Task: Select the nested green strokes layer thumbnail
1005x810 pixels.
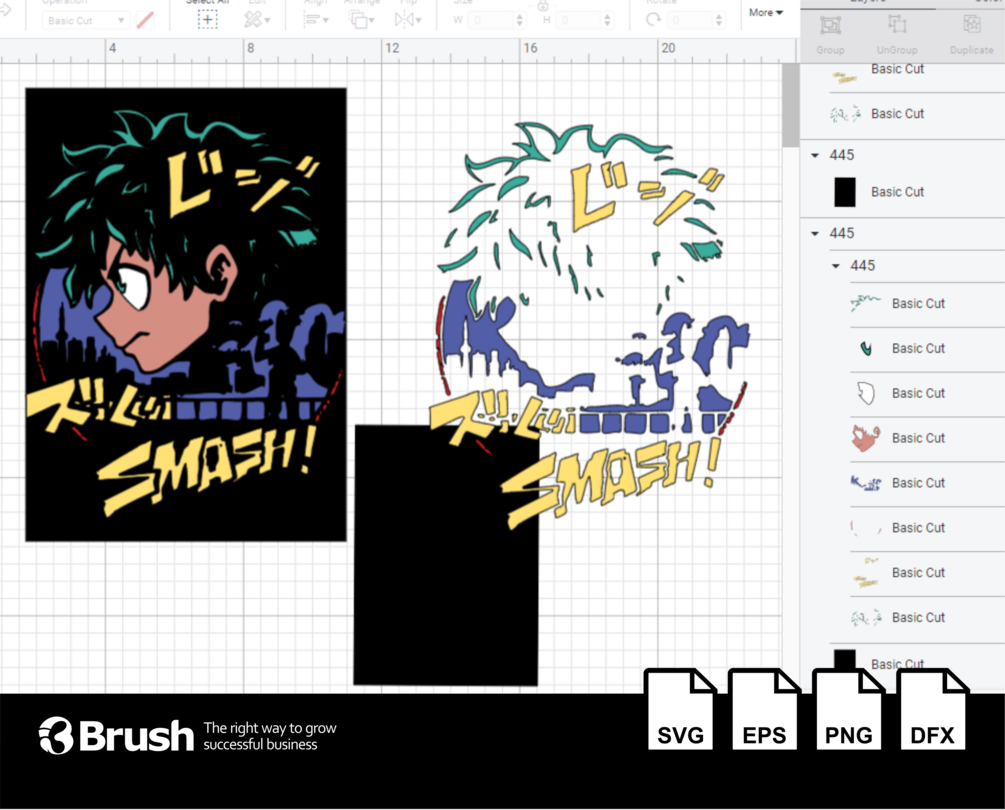Action: pyautogui.click(x=865, y=618)
